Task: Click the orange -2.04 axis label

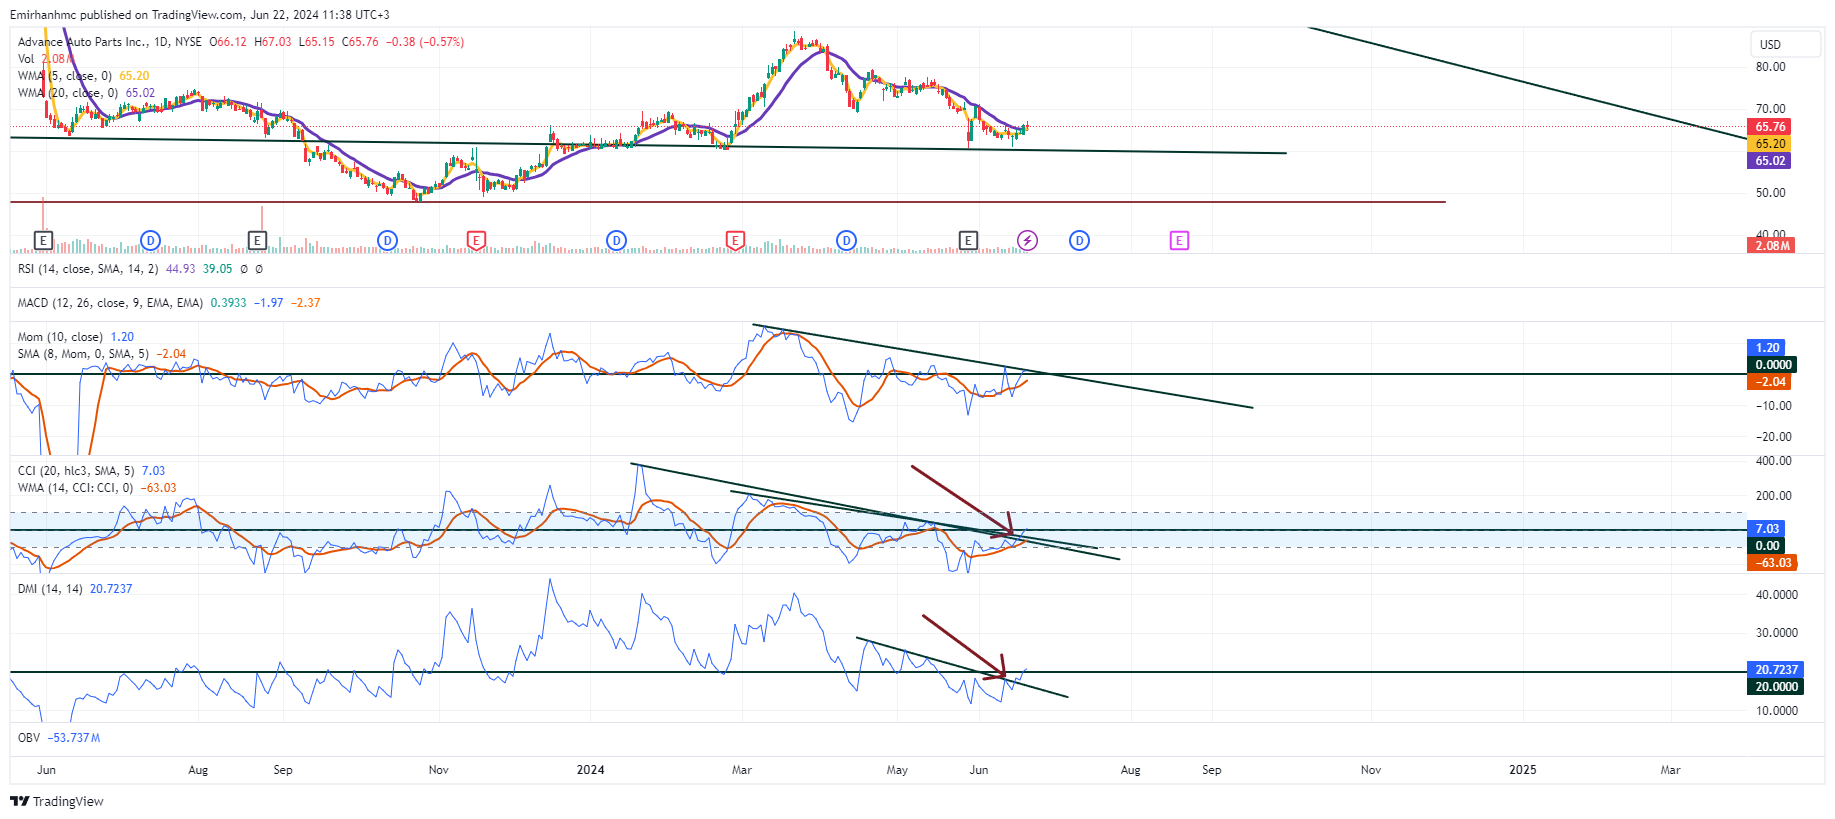Action: [1768, 382]
